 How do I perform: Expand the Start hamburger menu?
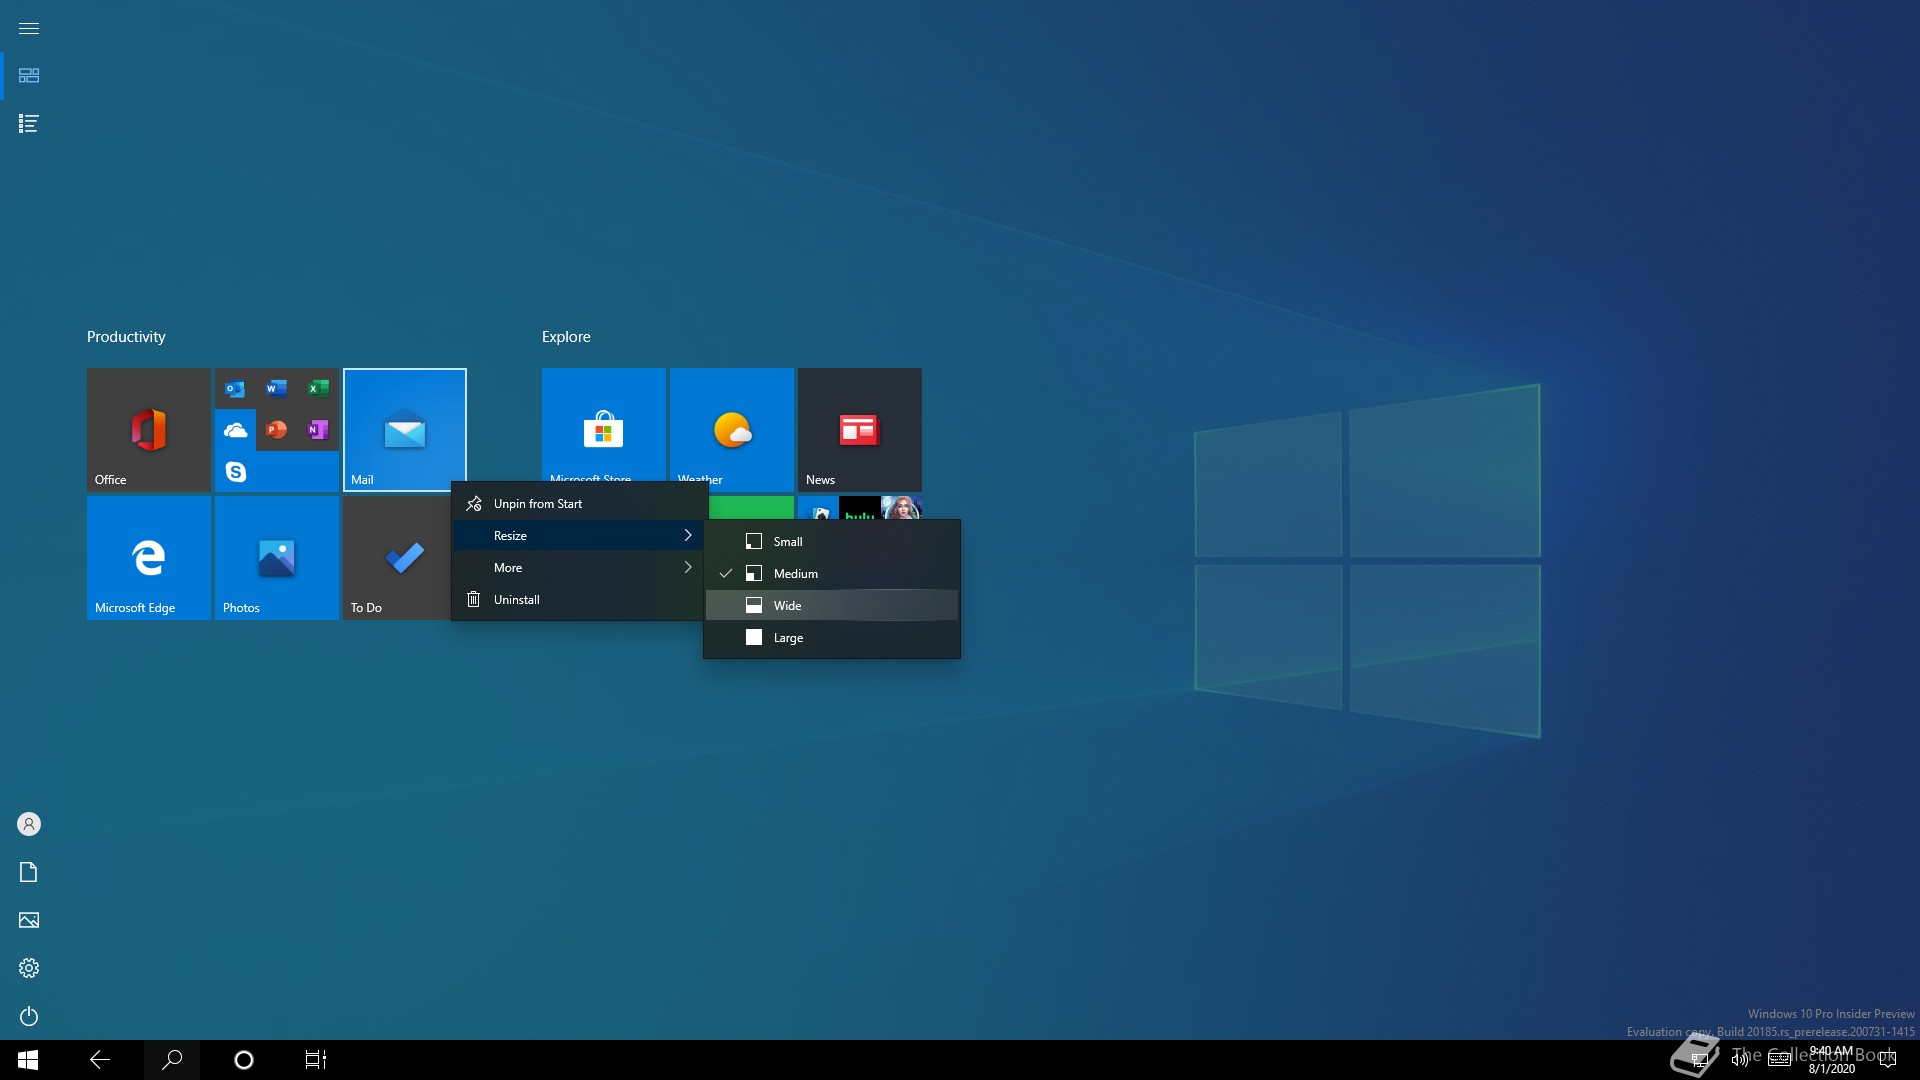coord(29,28)
